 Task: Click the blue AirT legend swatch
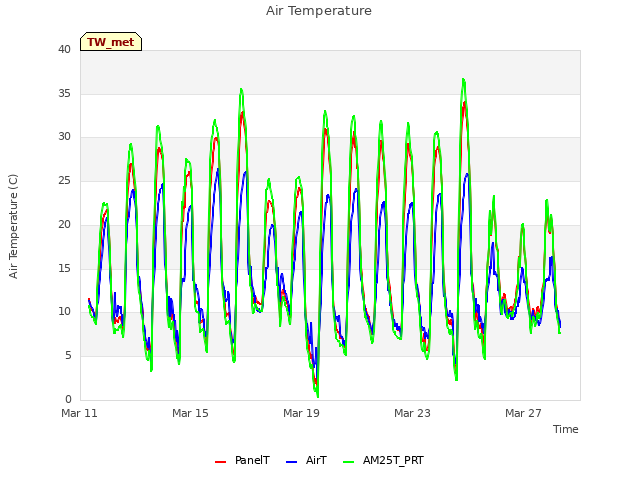click(291, 462)
